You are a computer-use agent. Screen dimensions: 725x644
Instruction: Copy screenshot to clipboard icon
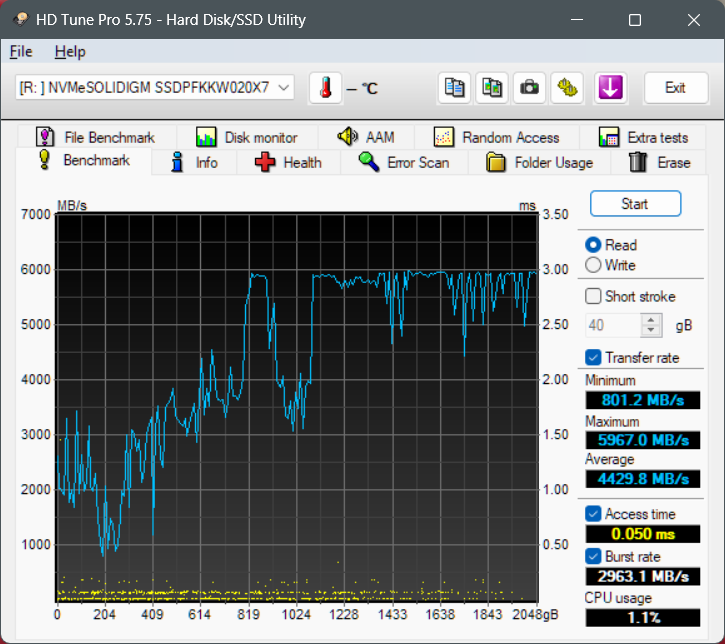(x=492, y=88)
